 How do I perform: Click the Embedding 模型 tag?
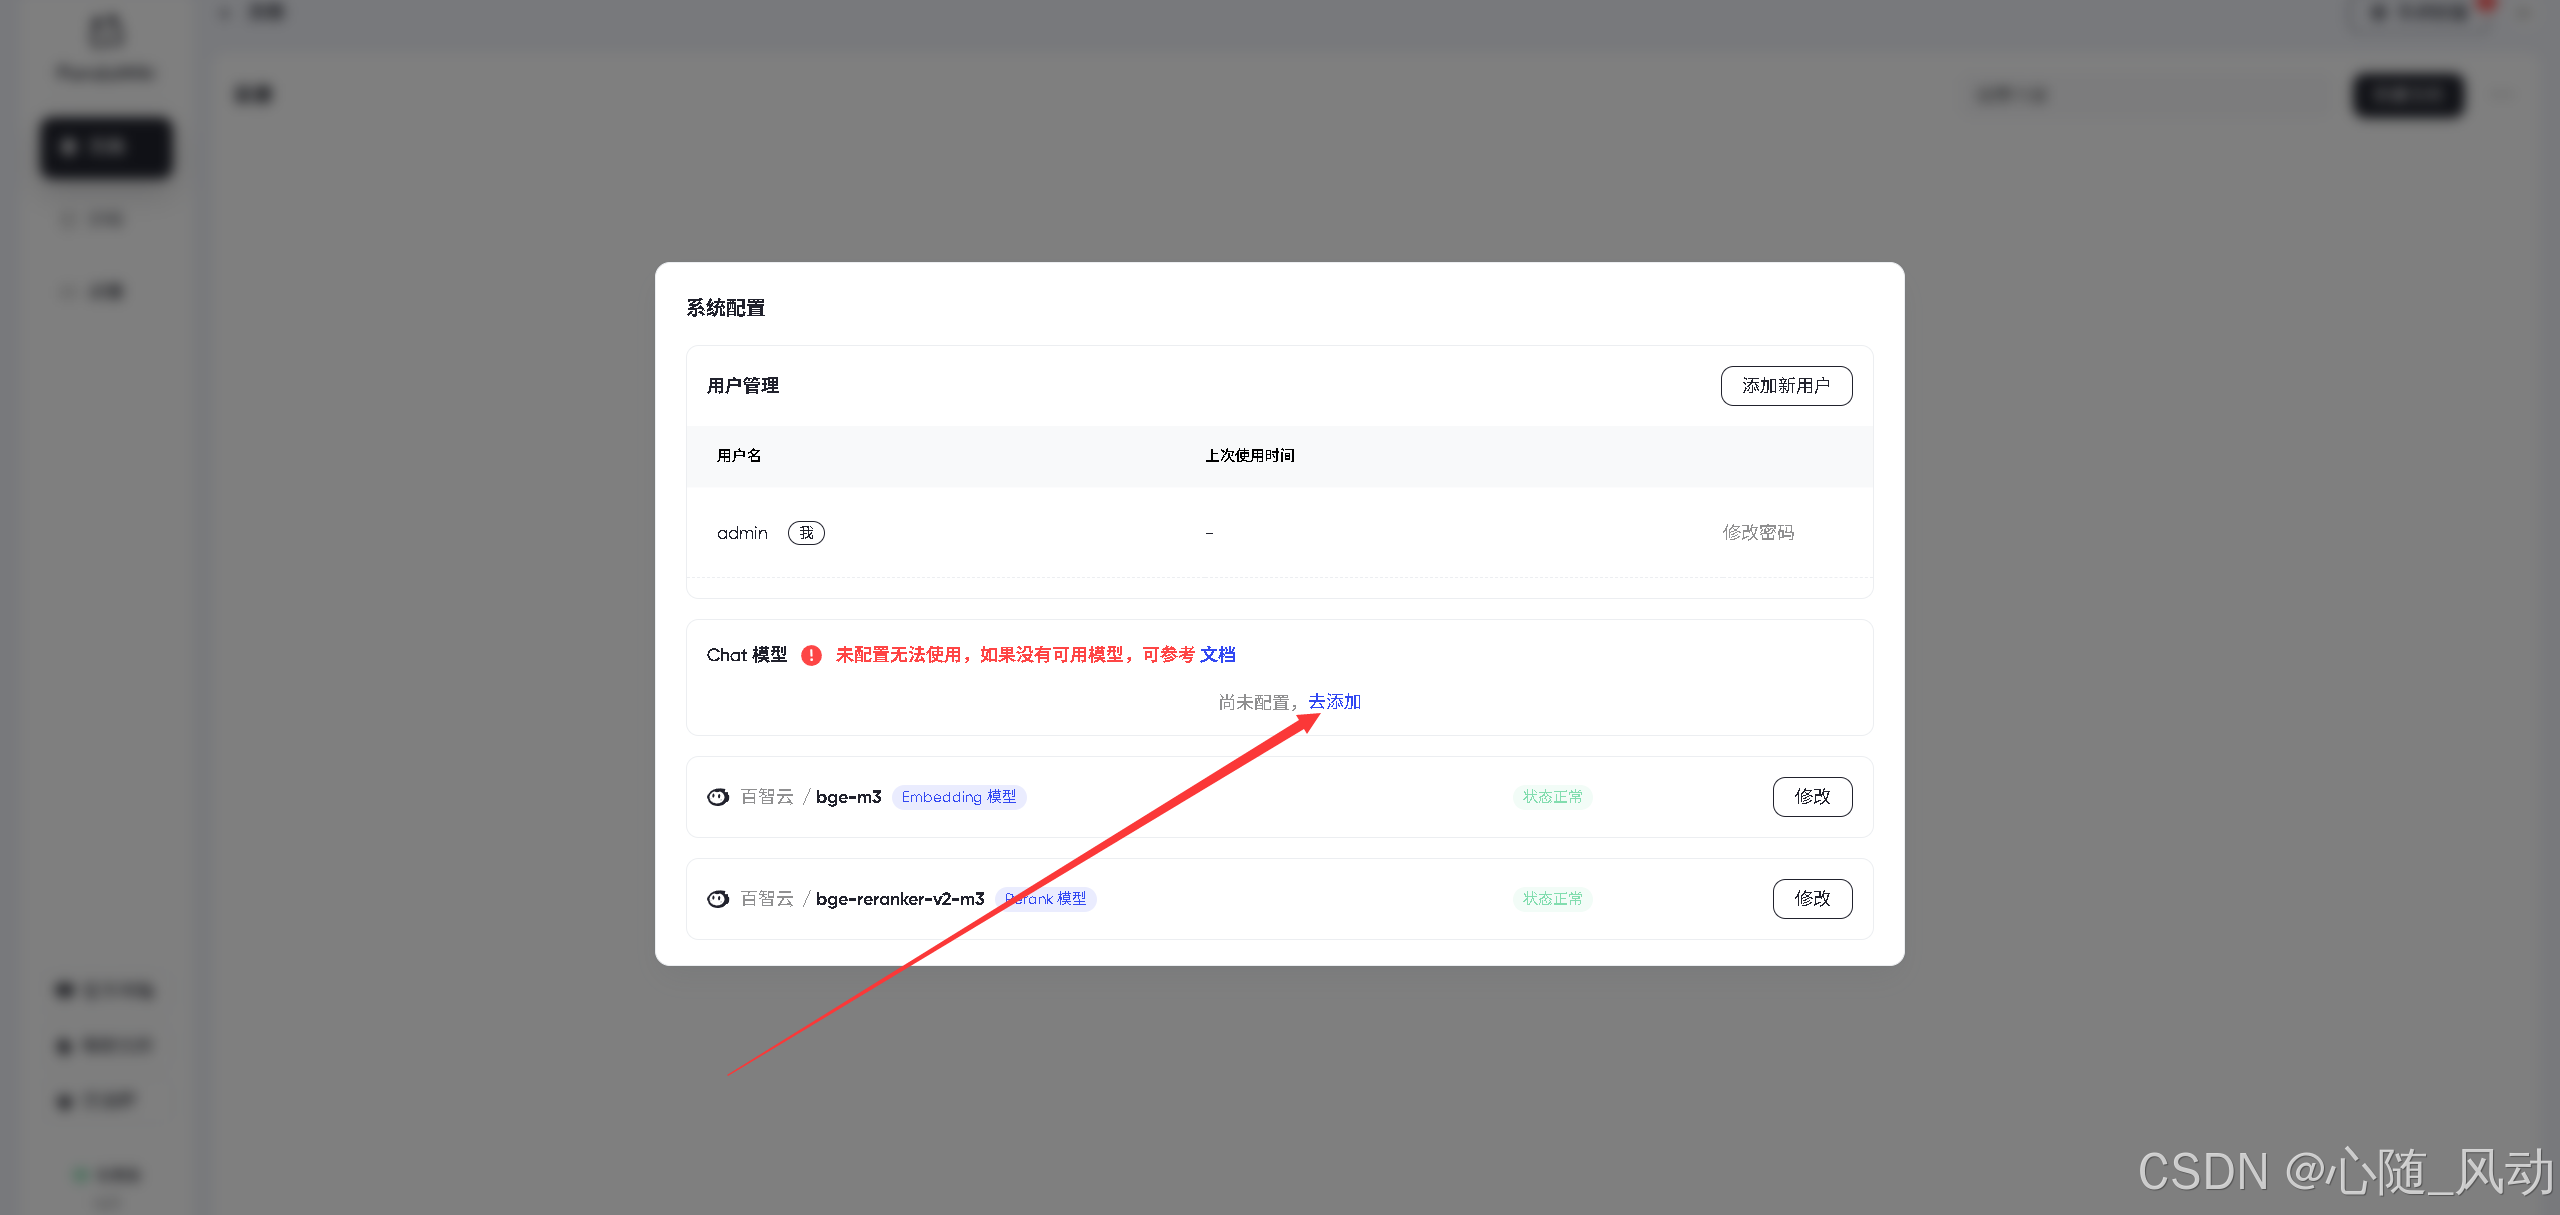click(x=958, y=797)
